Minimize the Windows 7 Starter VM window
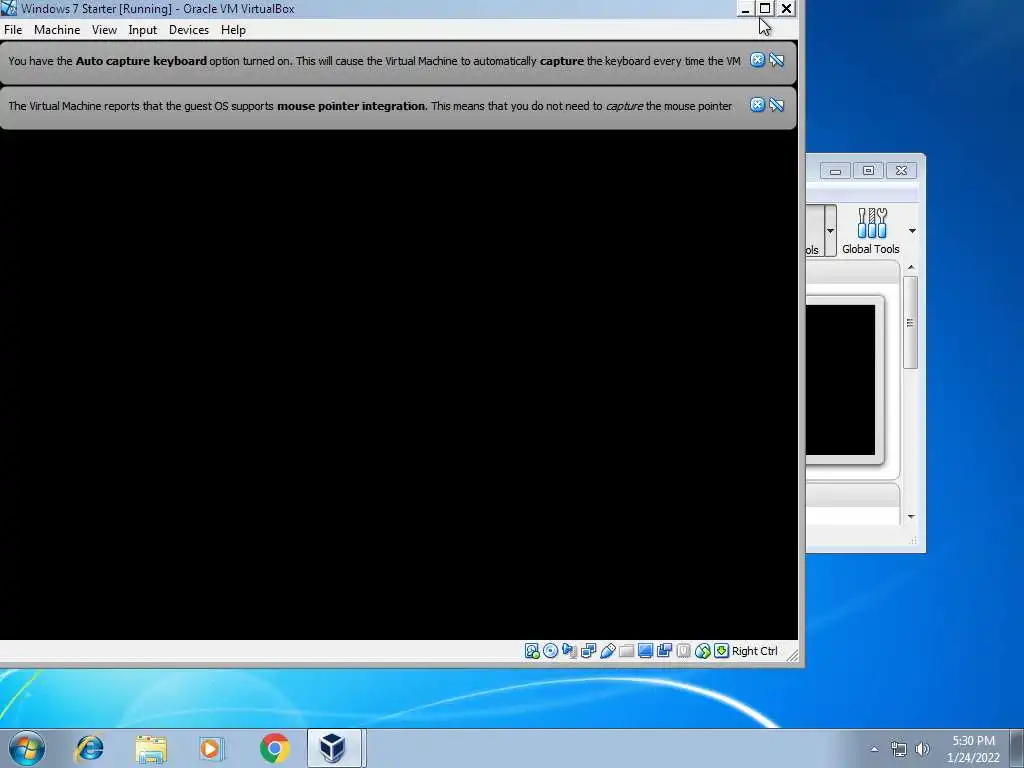The image size is (1024, 768). coord(745,8)
